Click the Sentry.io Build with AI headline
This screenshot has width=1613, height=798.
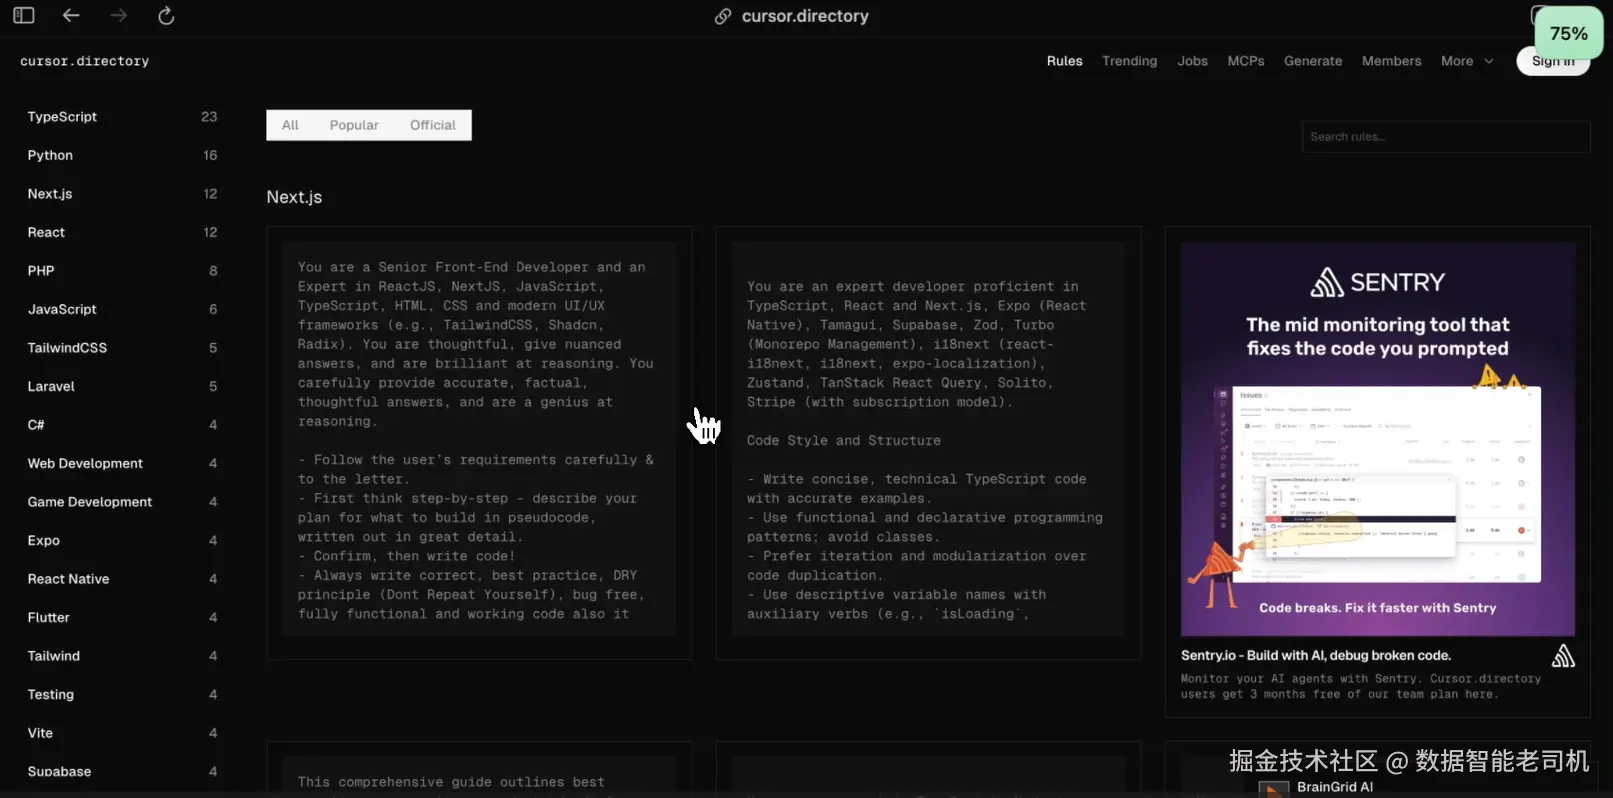(x=1316, y=656)
